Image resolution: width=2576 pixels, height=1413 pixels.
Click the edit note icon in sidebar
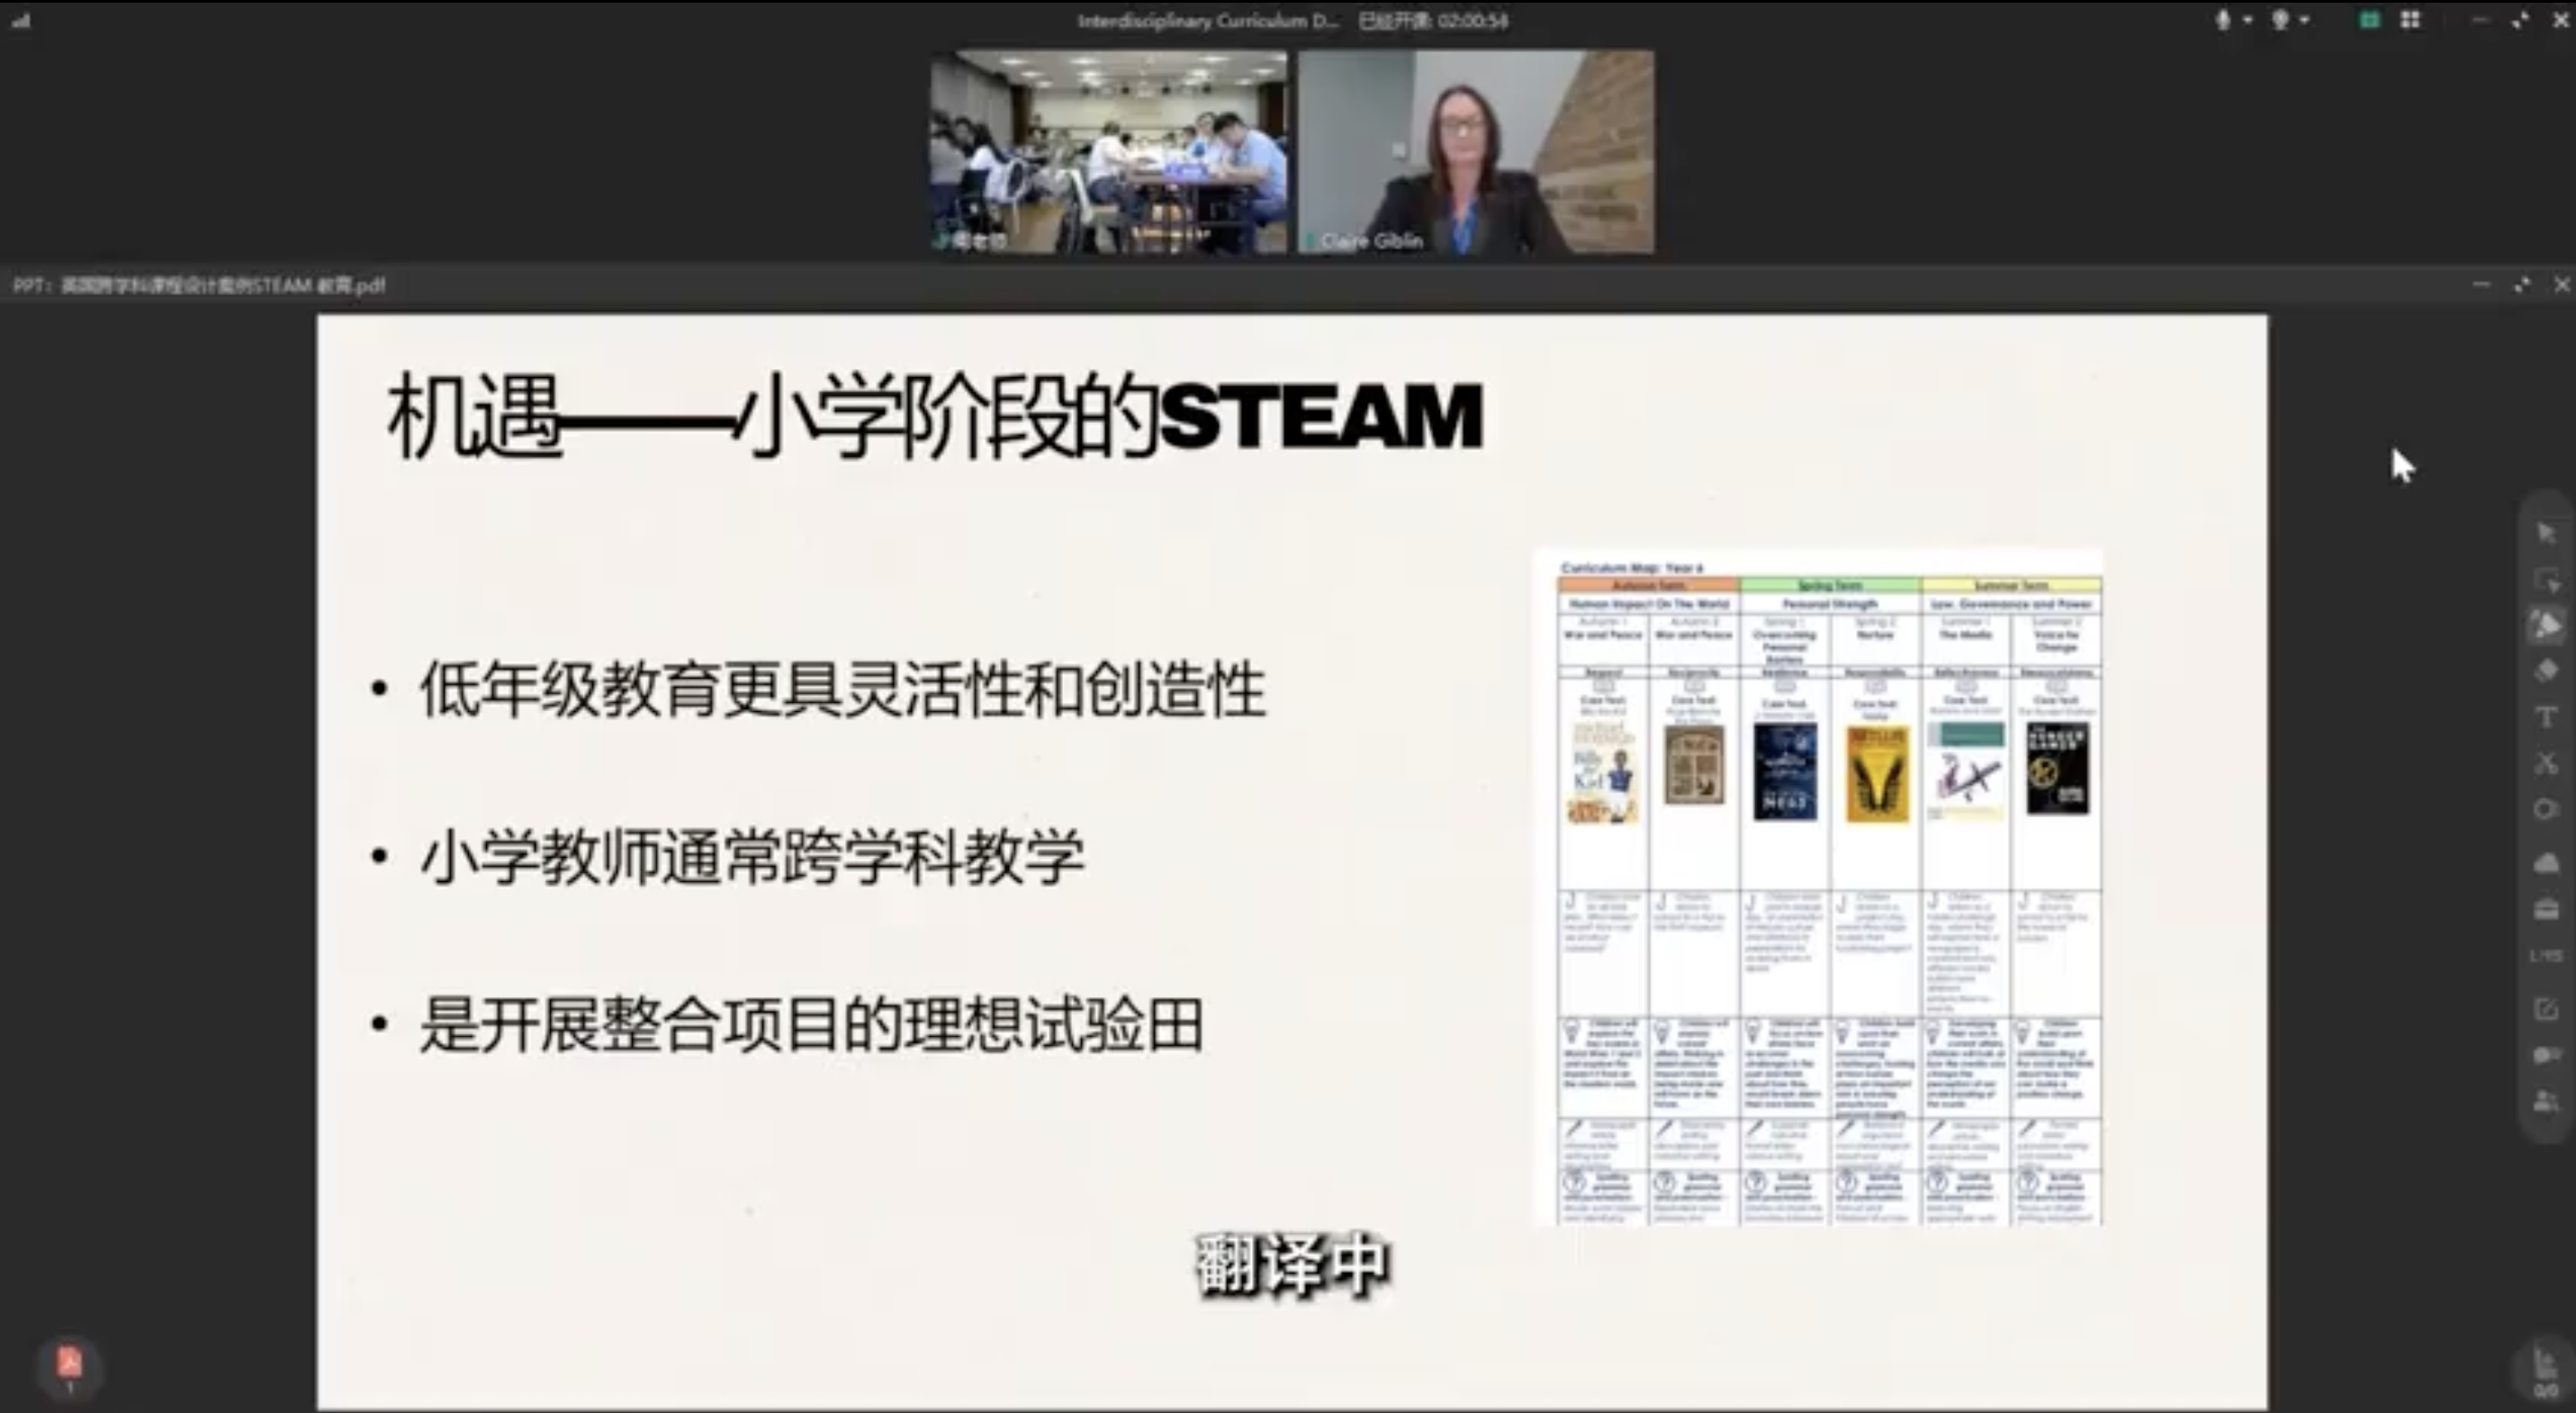pyautogui.click(x=2546, y=1008)
